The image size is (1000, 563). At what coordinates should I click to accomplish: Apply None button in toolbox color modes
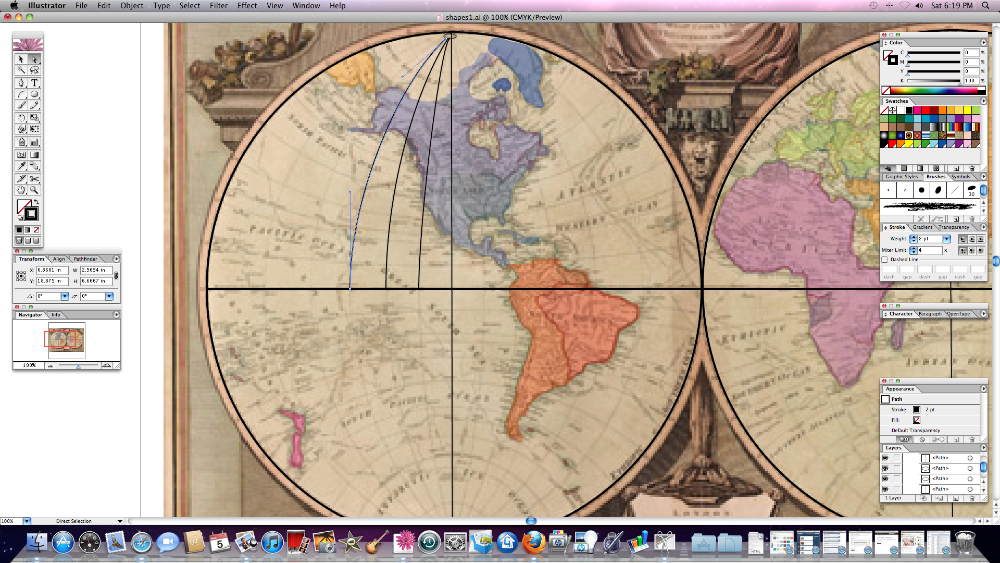[x=36, y=230]
